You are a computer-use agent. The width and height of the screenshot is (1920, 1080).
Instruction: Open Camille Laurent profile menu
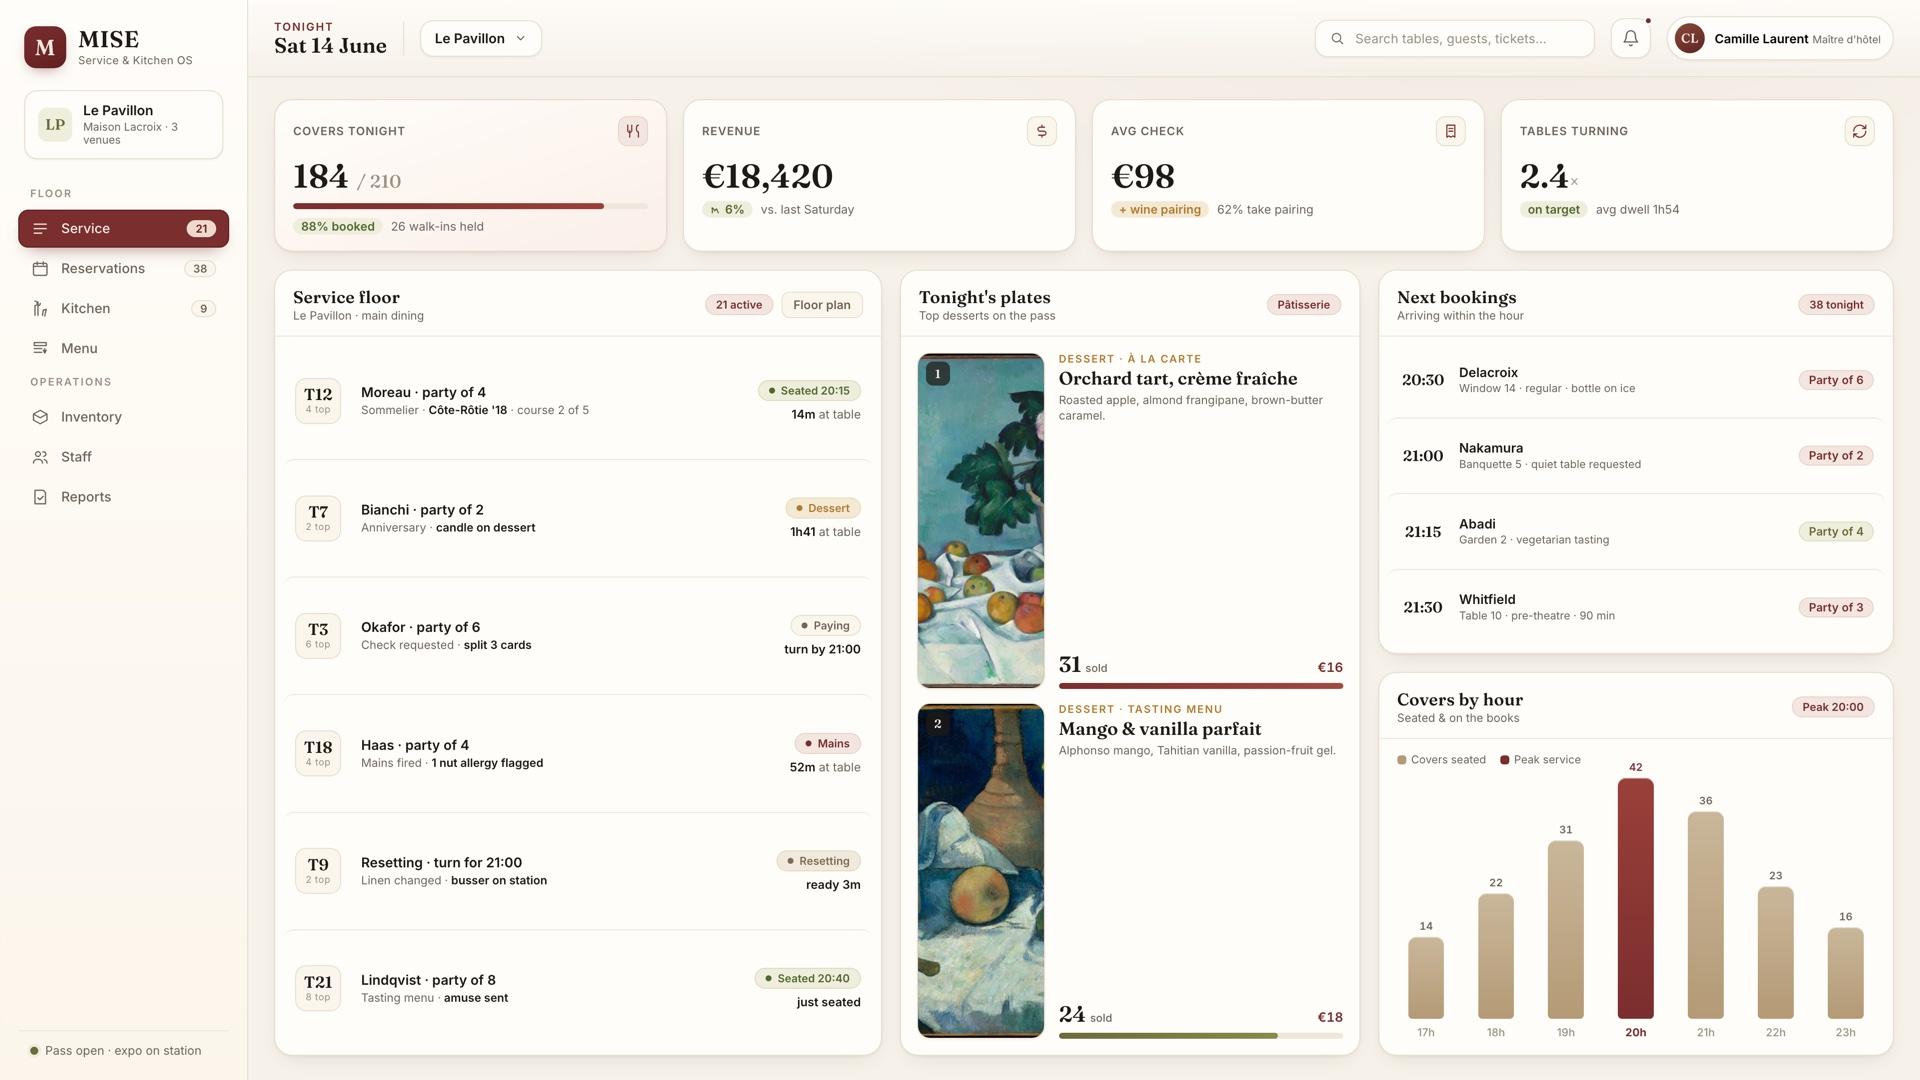[1780, 39]
